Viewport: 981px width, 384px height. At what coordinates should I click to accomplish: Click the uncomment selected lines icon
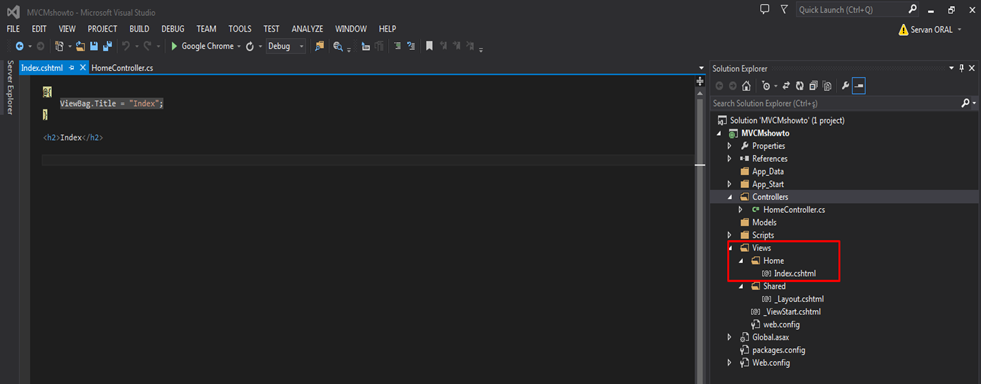pos(411,46)
